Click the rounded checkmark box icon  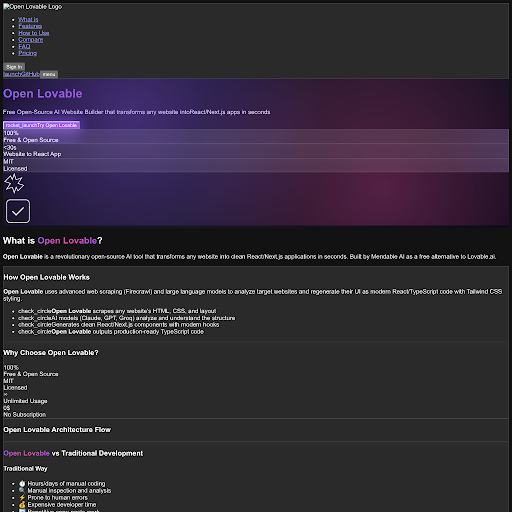(x=18, y=211)
